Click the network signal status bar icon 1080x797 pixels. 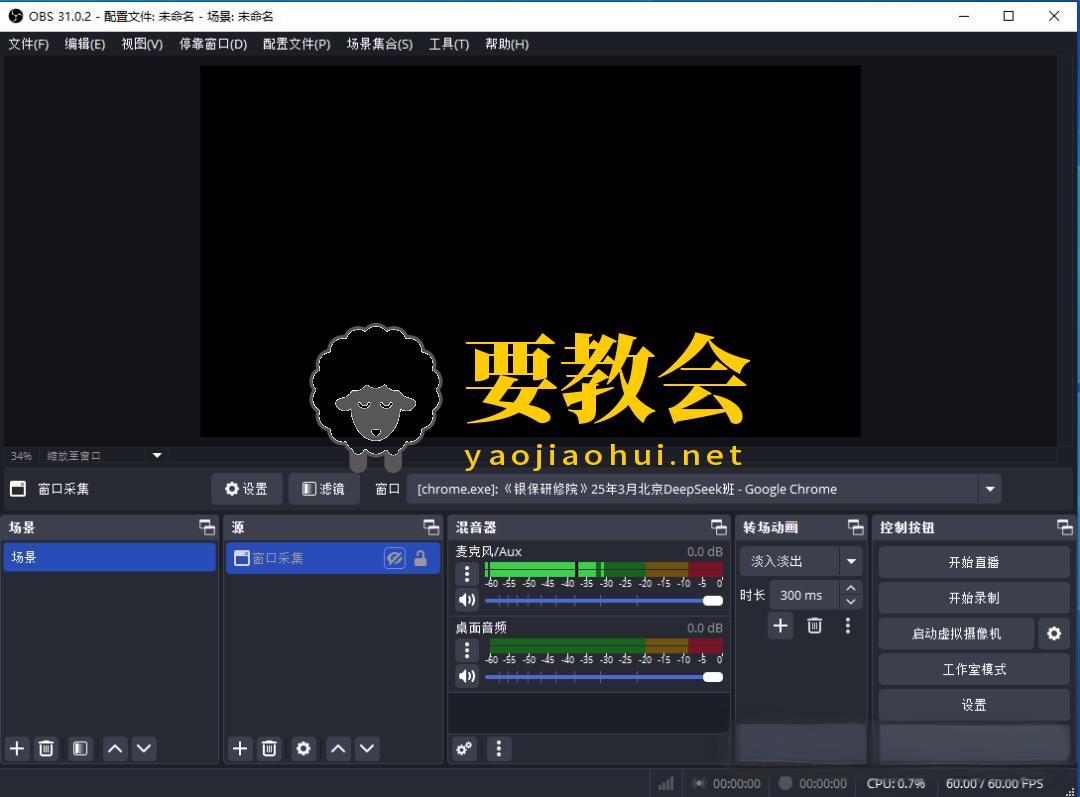coord(666,783)
